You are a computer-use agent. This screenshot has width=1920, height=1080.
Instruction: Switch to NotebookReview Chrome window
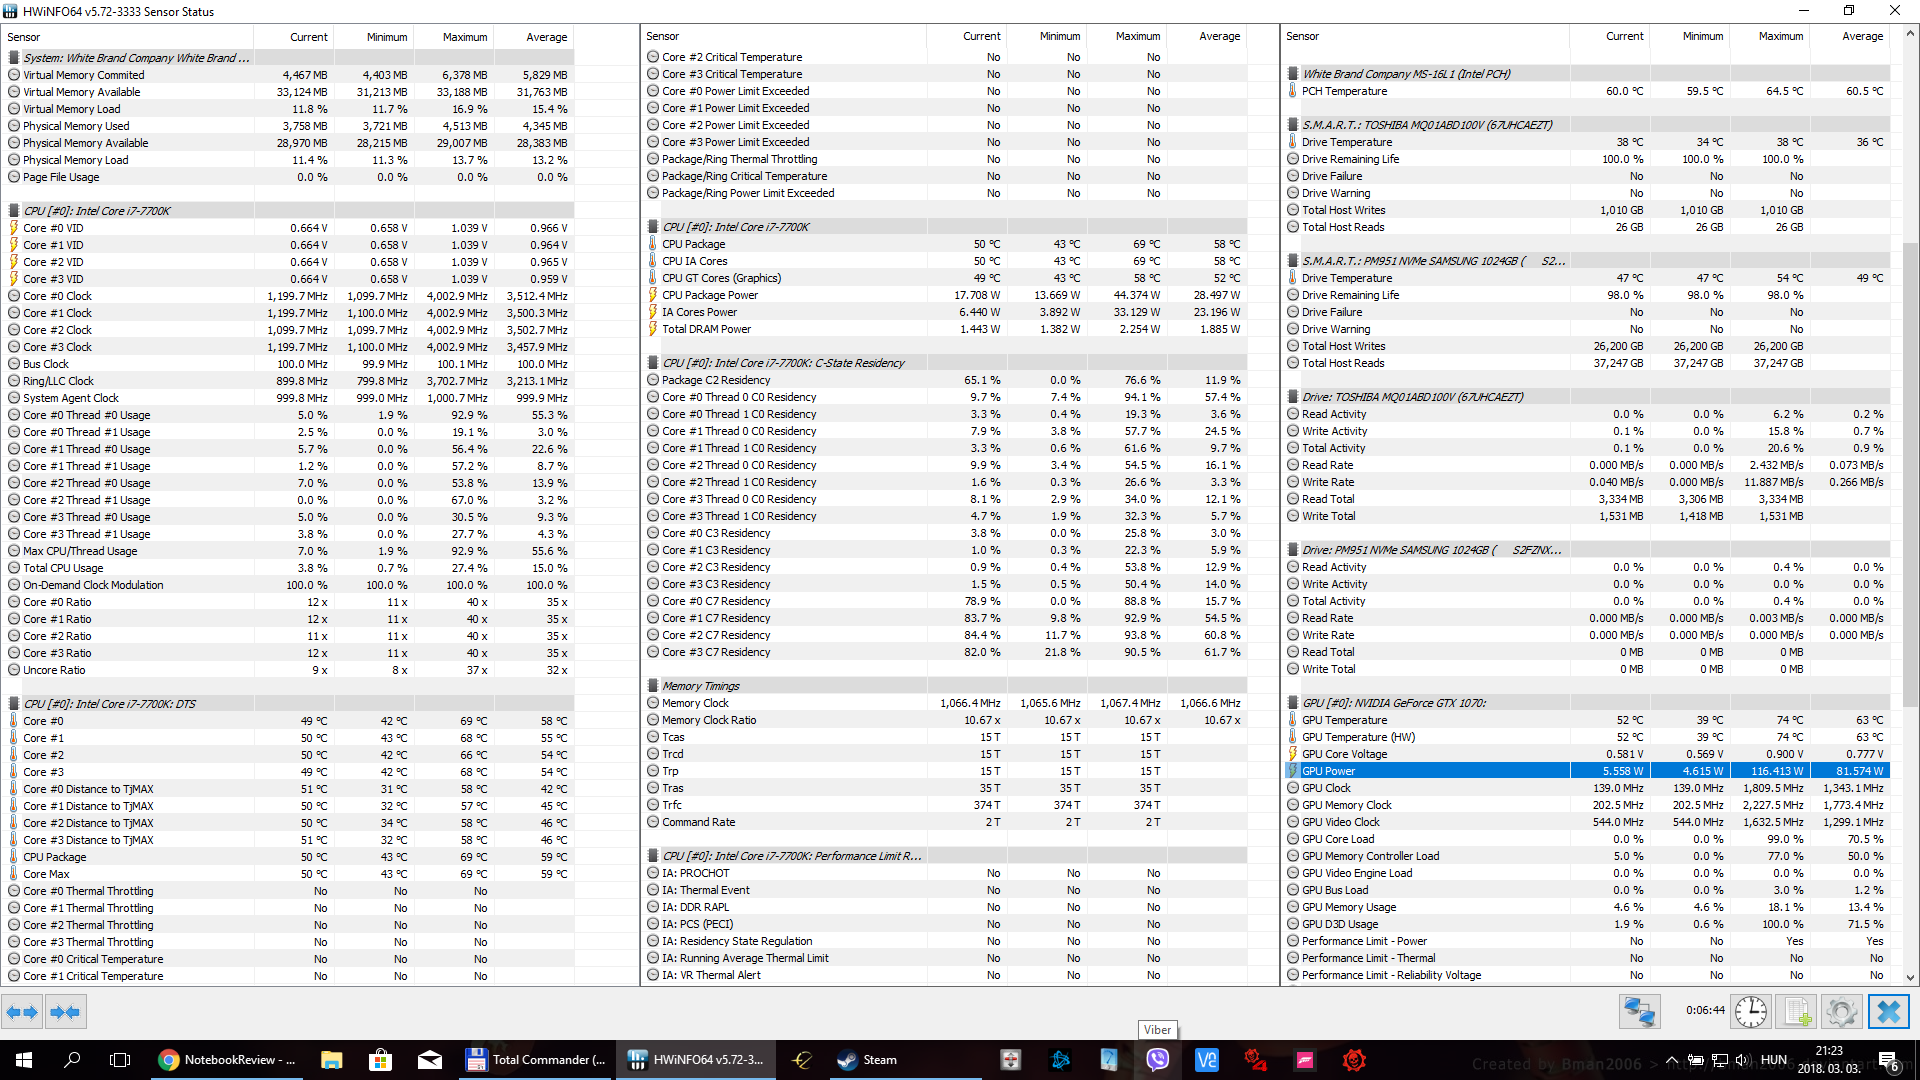(228, 1060)
